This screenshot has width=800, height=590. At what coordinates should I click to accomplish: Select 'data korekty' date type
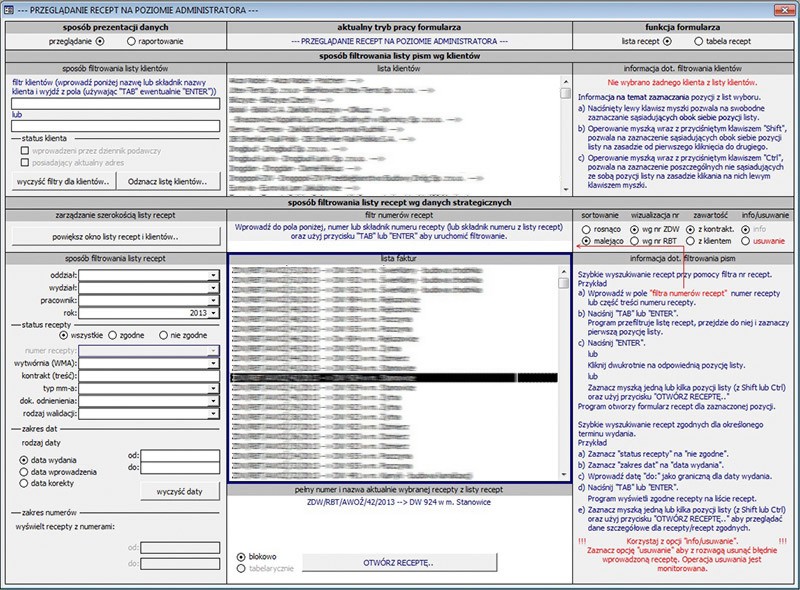23,483
